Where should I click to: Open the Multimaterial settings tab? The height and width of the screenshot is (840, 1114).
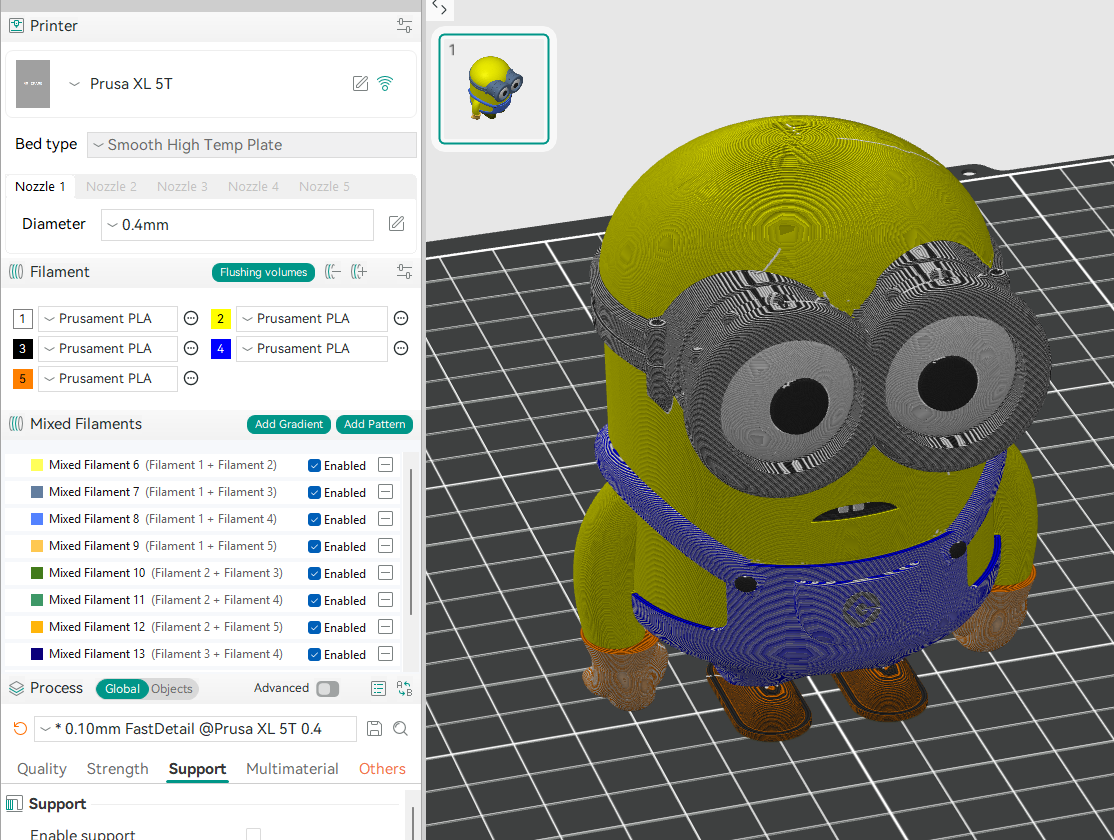292,769
